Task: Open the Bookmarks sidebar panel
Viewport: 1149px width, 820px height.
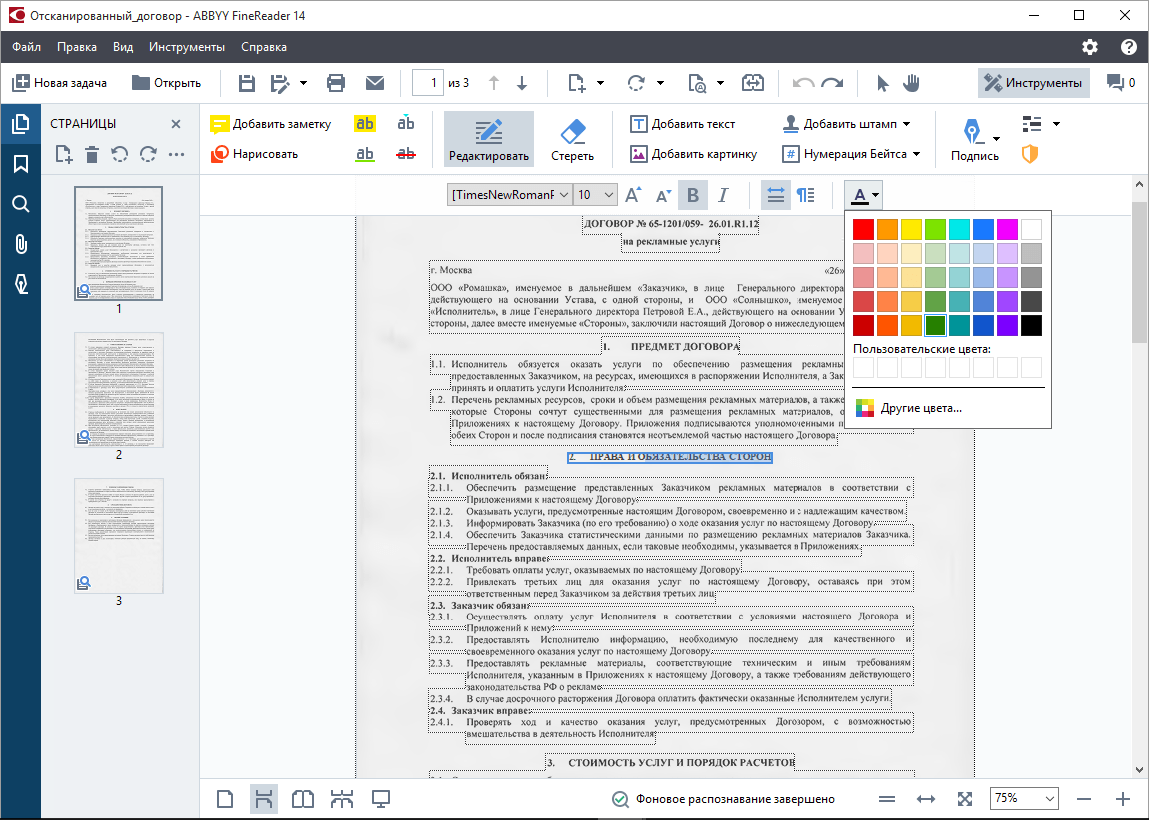Action: [x=21, y=163]
